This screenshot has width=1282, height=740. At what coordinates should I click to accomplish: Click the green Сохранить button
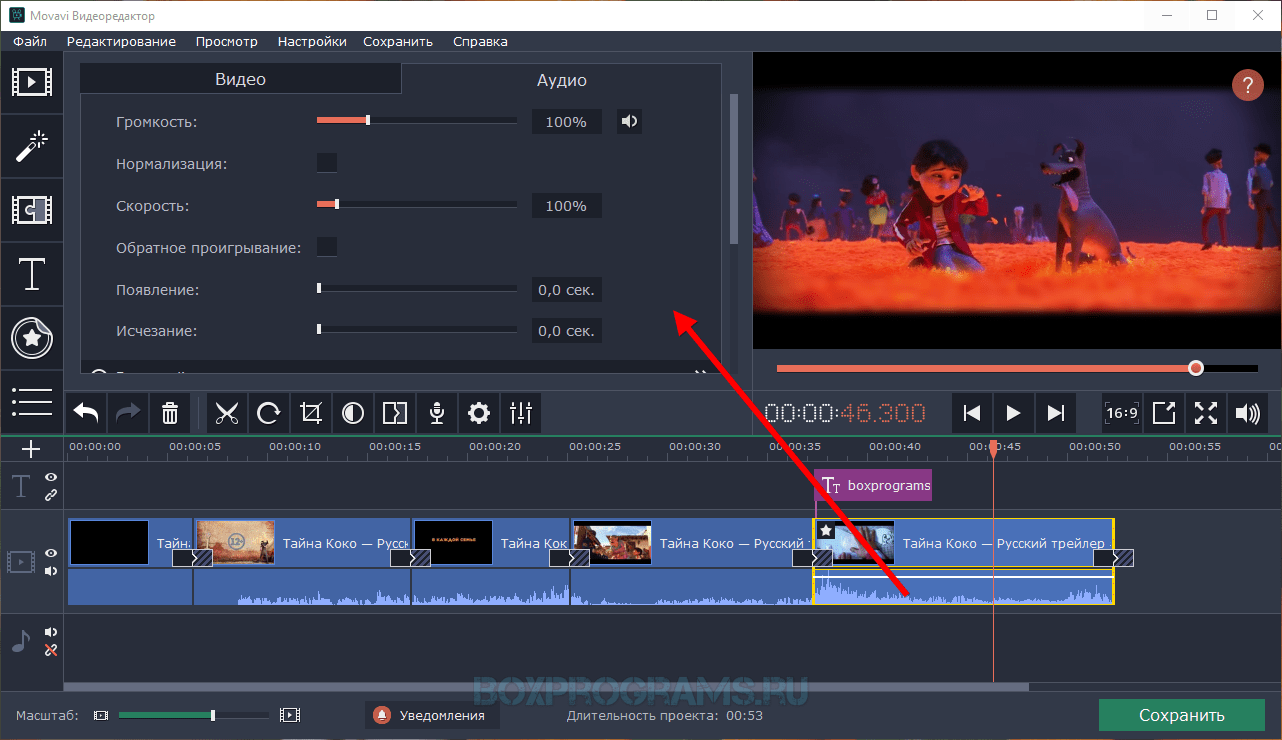(x=1182, y=715)
